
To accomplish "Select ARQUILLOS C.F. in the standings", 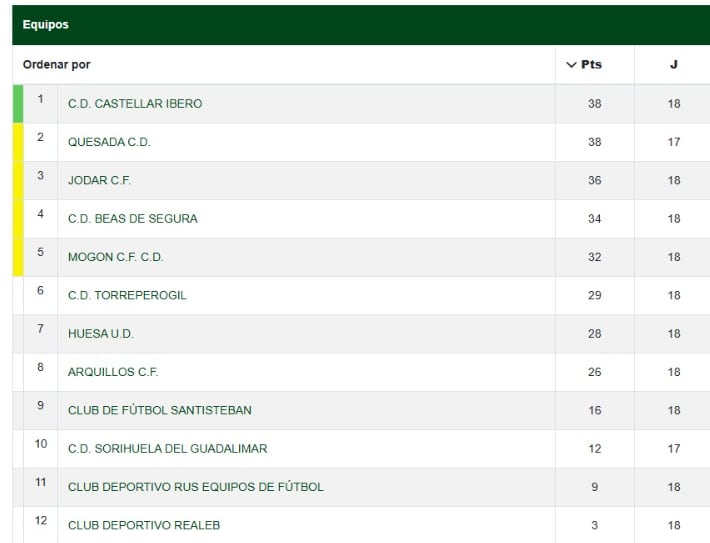I will (x=113, y=372).
